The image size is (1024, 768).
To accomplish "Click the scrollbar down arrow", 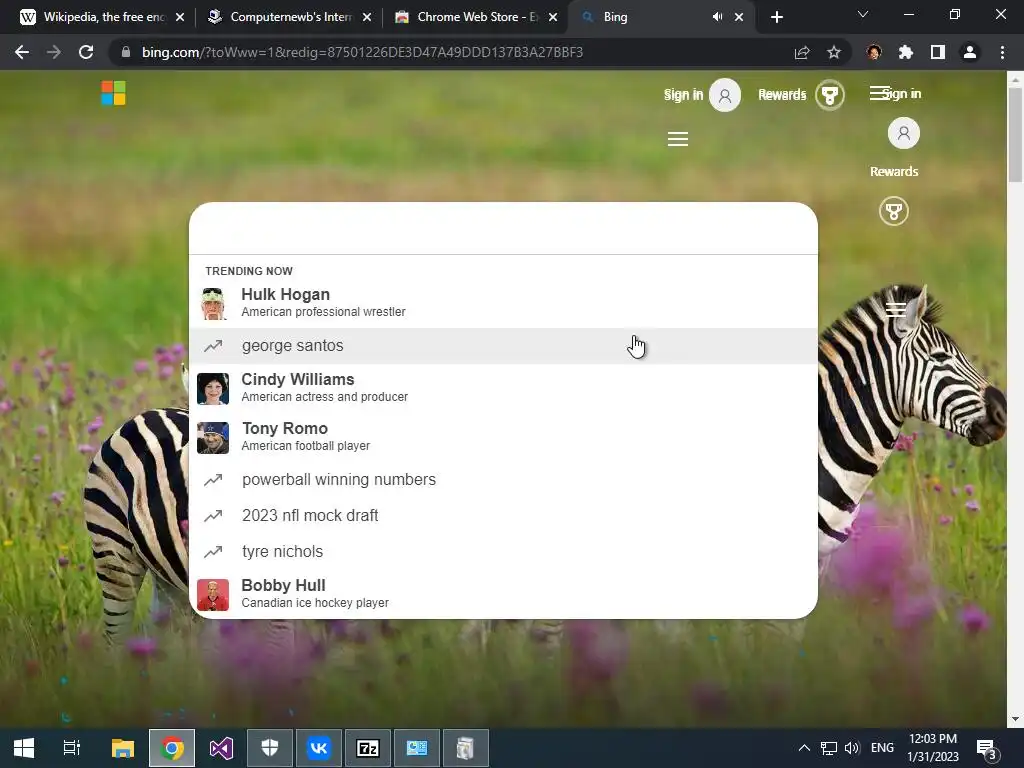I will (1015, 719).
